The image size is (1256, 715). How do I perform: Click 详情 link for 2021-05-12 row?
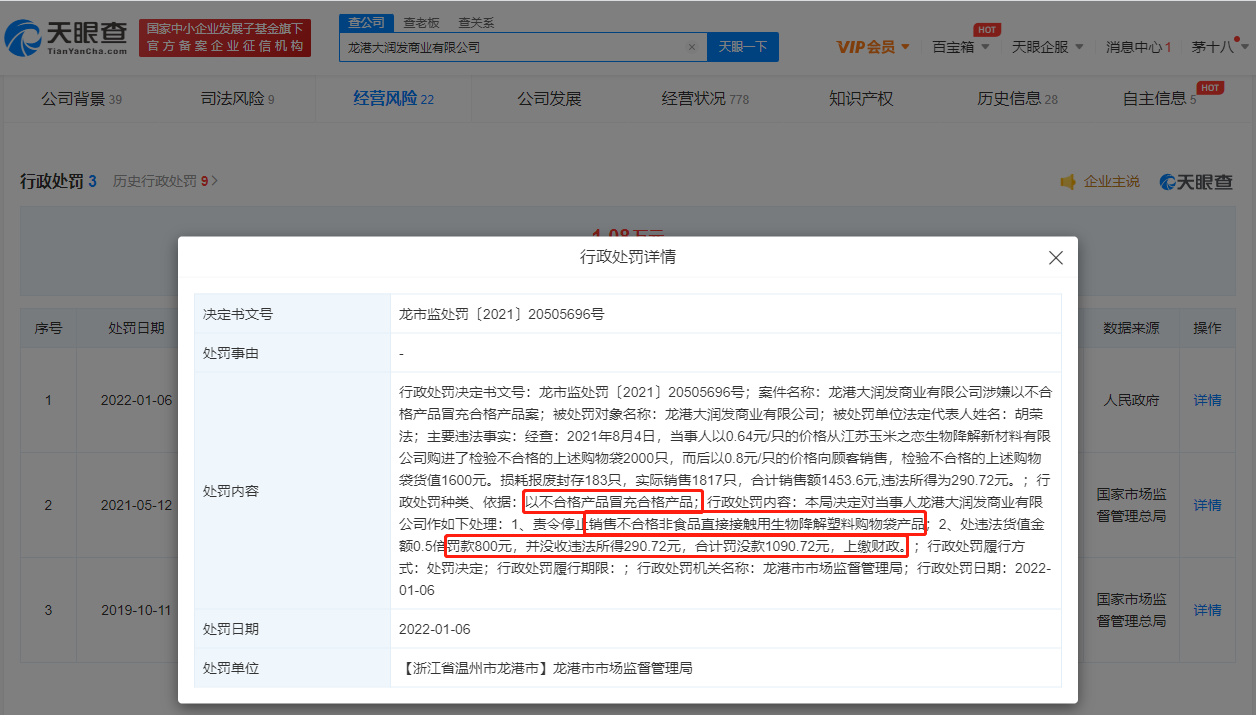1207,505
